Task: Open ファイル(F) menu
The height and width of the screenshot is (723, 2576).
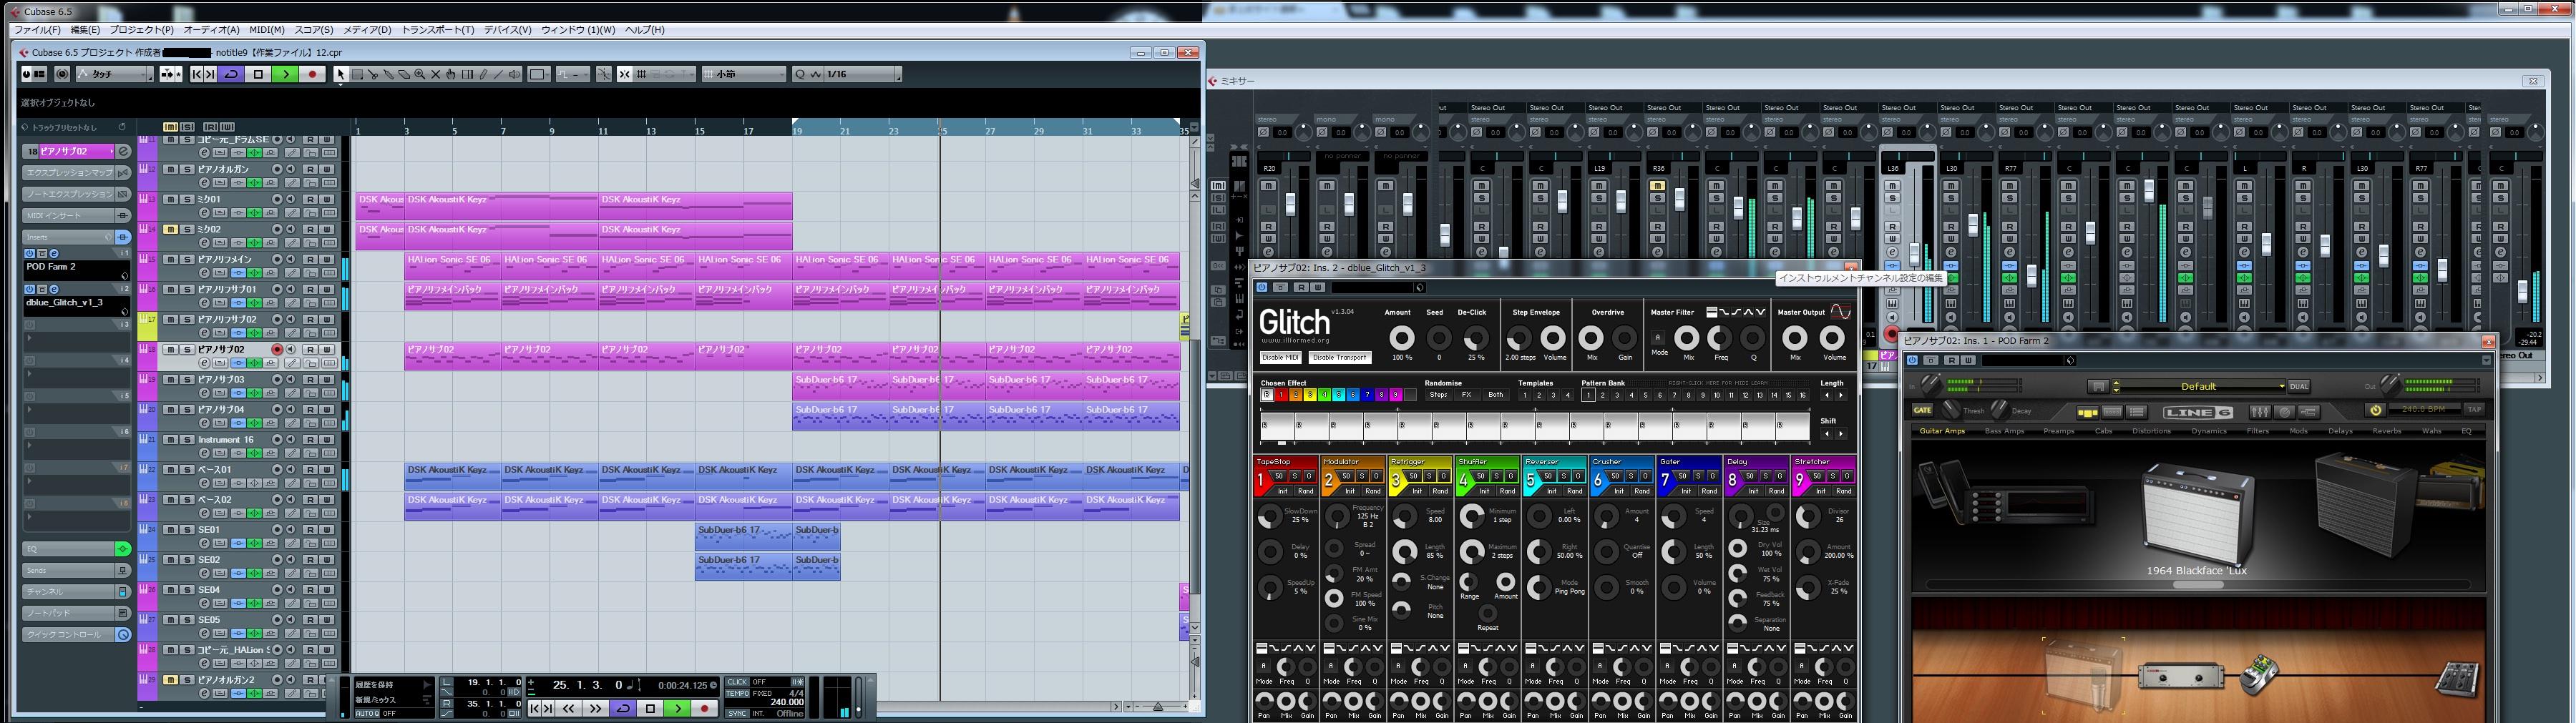Action: point(37,30)
